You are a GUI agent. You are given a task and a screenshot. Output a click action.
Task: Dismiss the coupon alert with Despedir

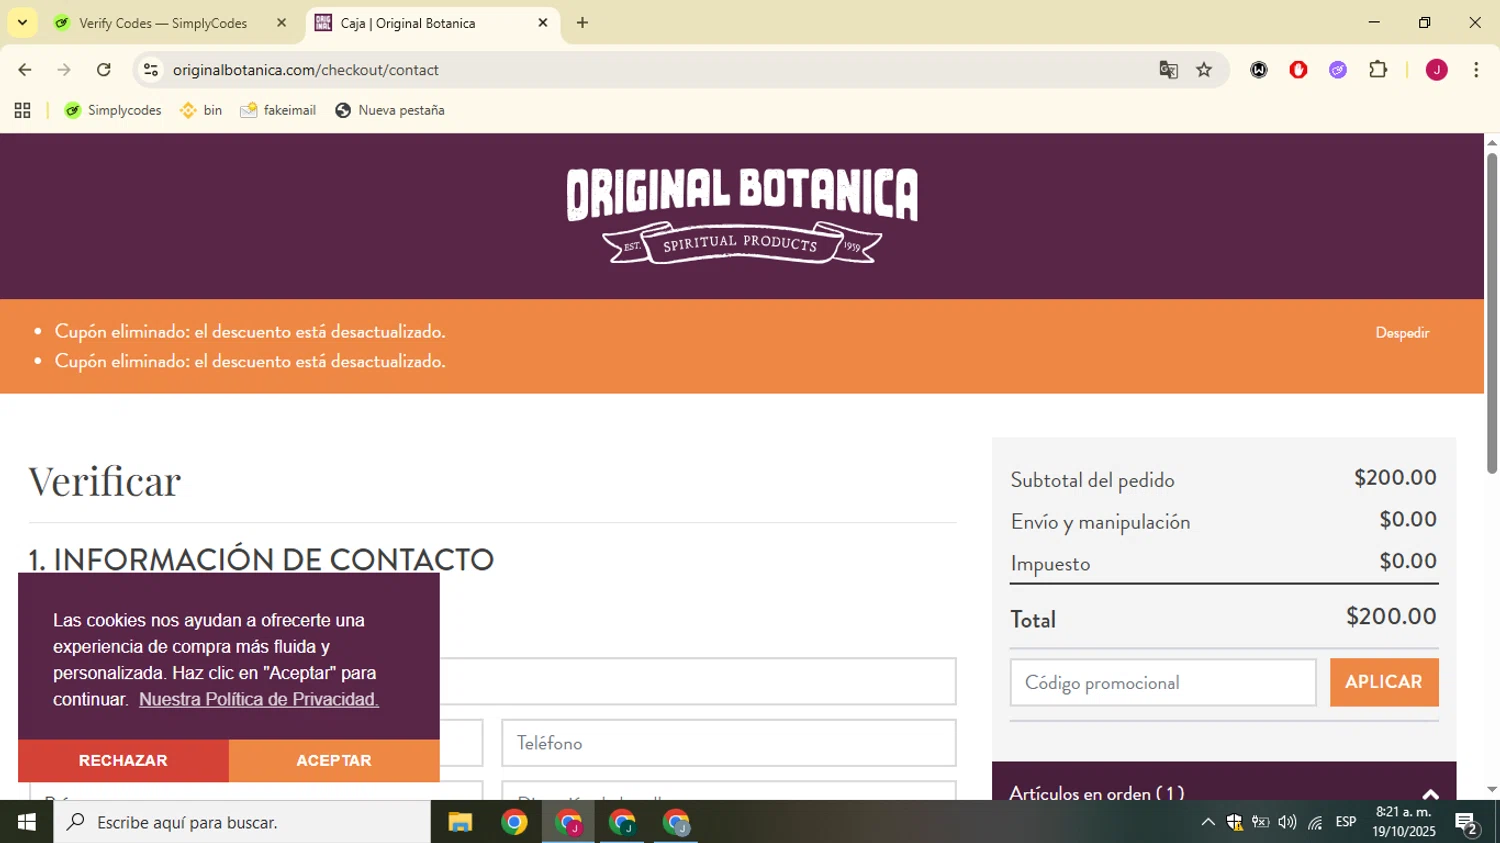point(1402,333)
